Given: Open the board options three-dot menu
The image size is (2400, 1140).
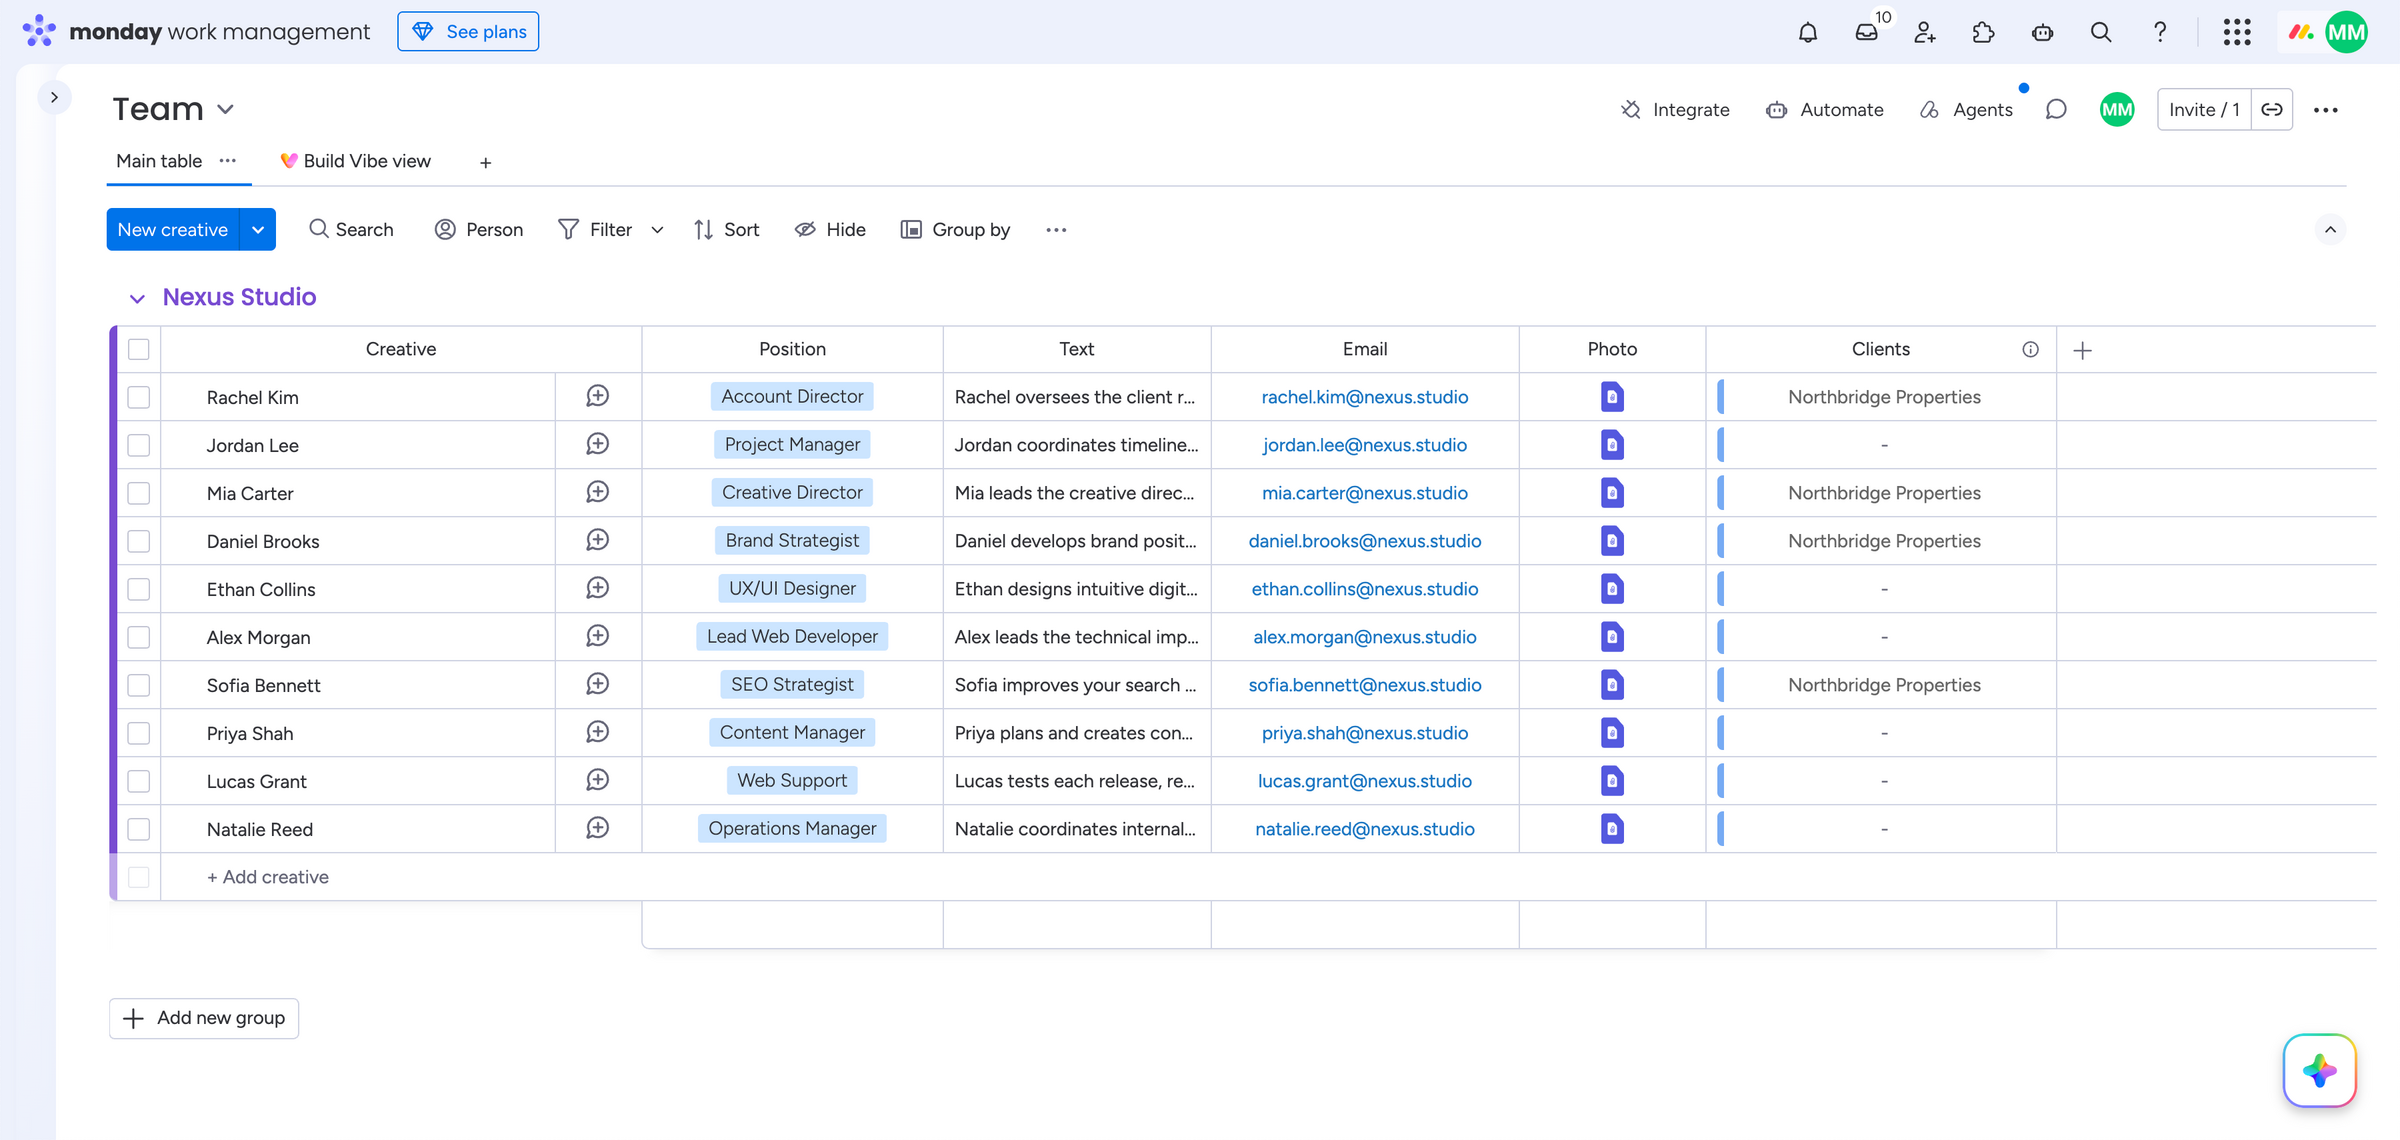Looking at the screenshot, I should (2326, 110).
